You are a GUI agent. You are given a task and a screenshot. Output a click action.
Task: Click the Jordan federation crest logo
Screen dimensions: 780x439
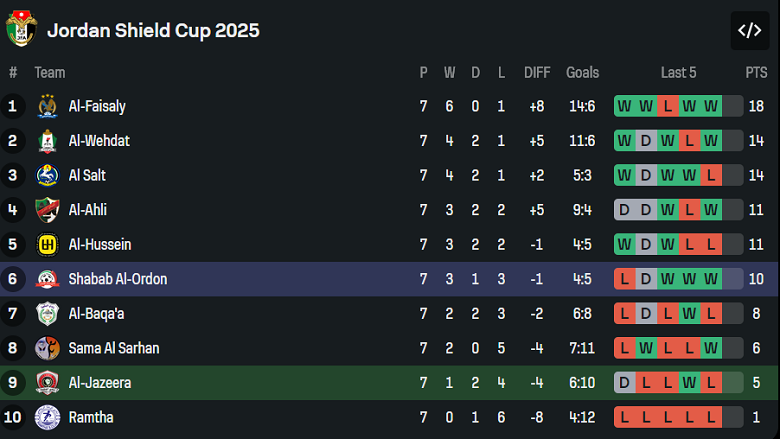[x=21, y=29]
